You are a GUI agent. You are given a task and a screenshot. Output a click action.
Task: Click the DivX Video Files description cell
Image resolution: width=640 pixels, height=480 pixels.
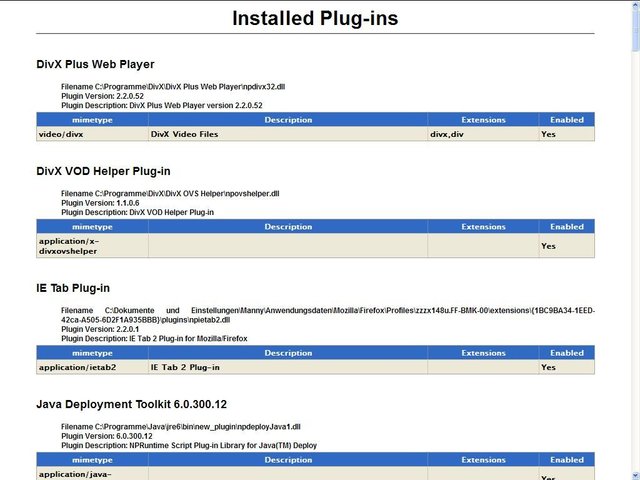pos(288,134)
